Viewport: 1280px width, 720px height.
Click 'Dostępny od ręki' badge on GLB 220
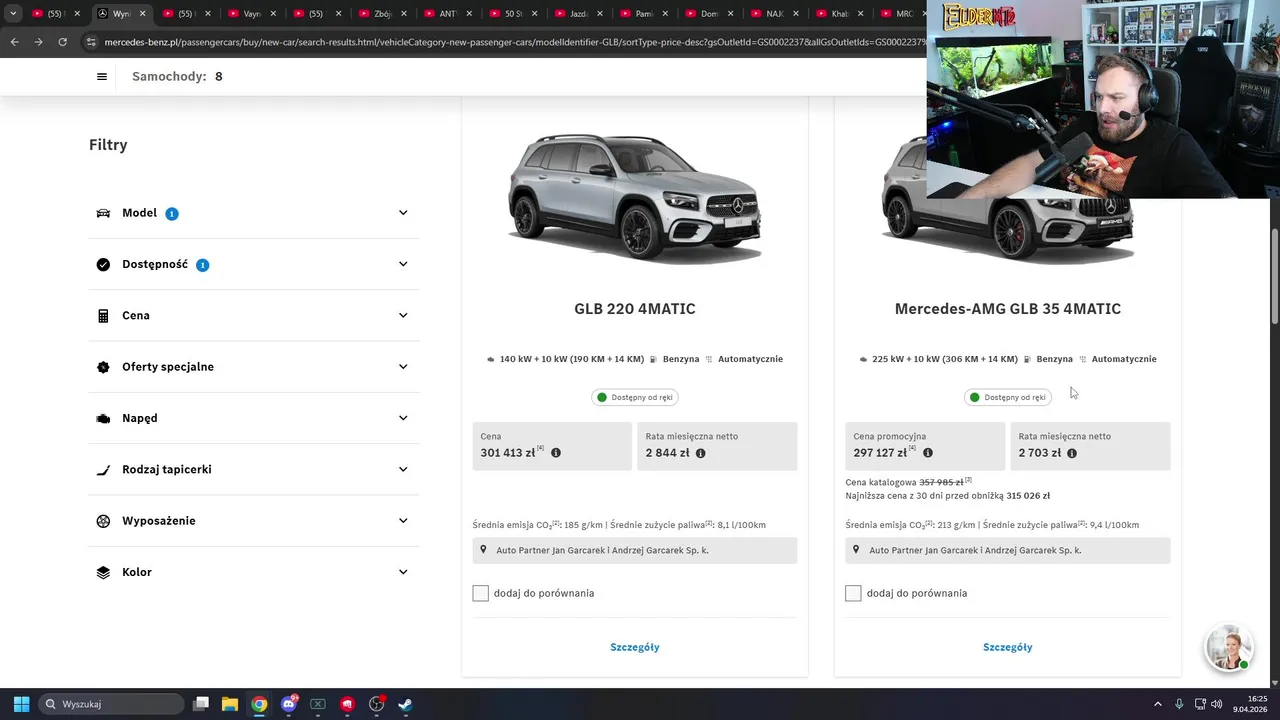[x=635, y=397]
